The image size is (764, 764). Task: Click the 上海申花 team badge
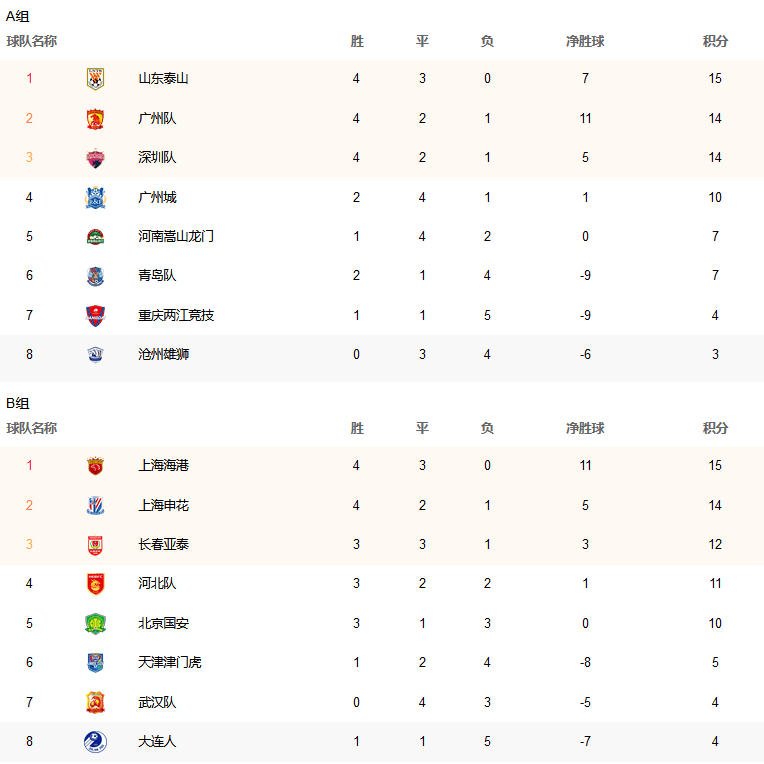tap(96, 506)
